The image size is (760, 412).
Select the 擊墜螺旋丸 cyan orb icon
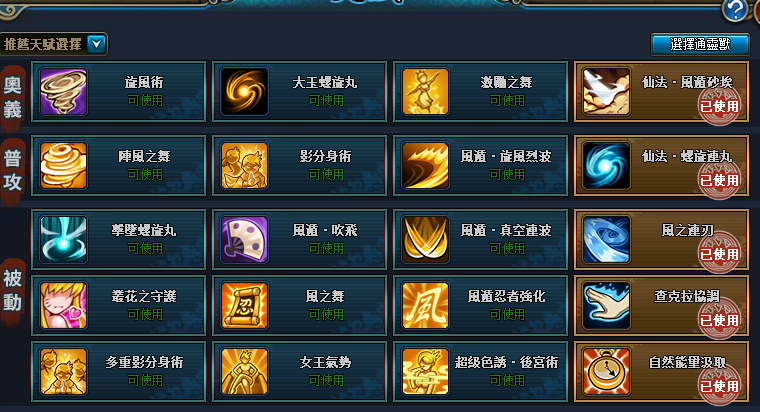(63, 239)
